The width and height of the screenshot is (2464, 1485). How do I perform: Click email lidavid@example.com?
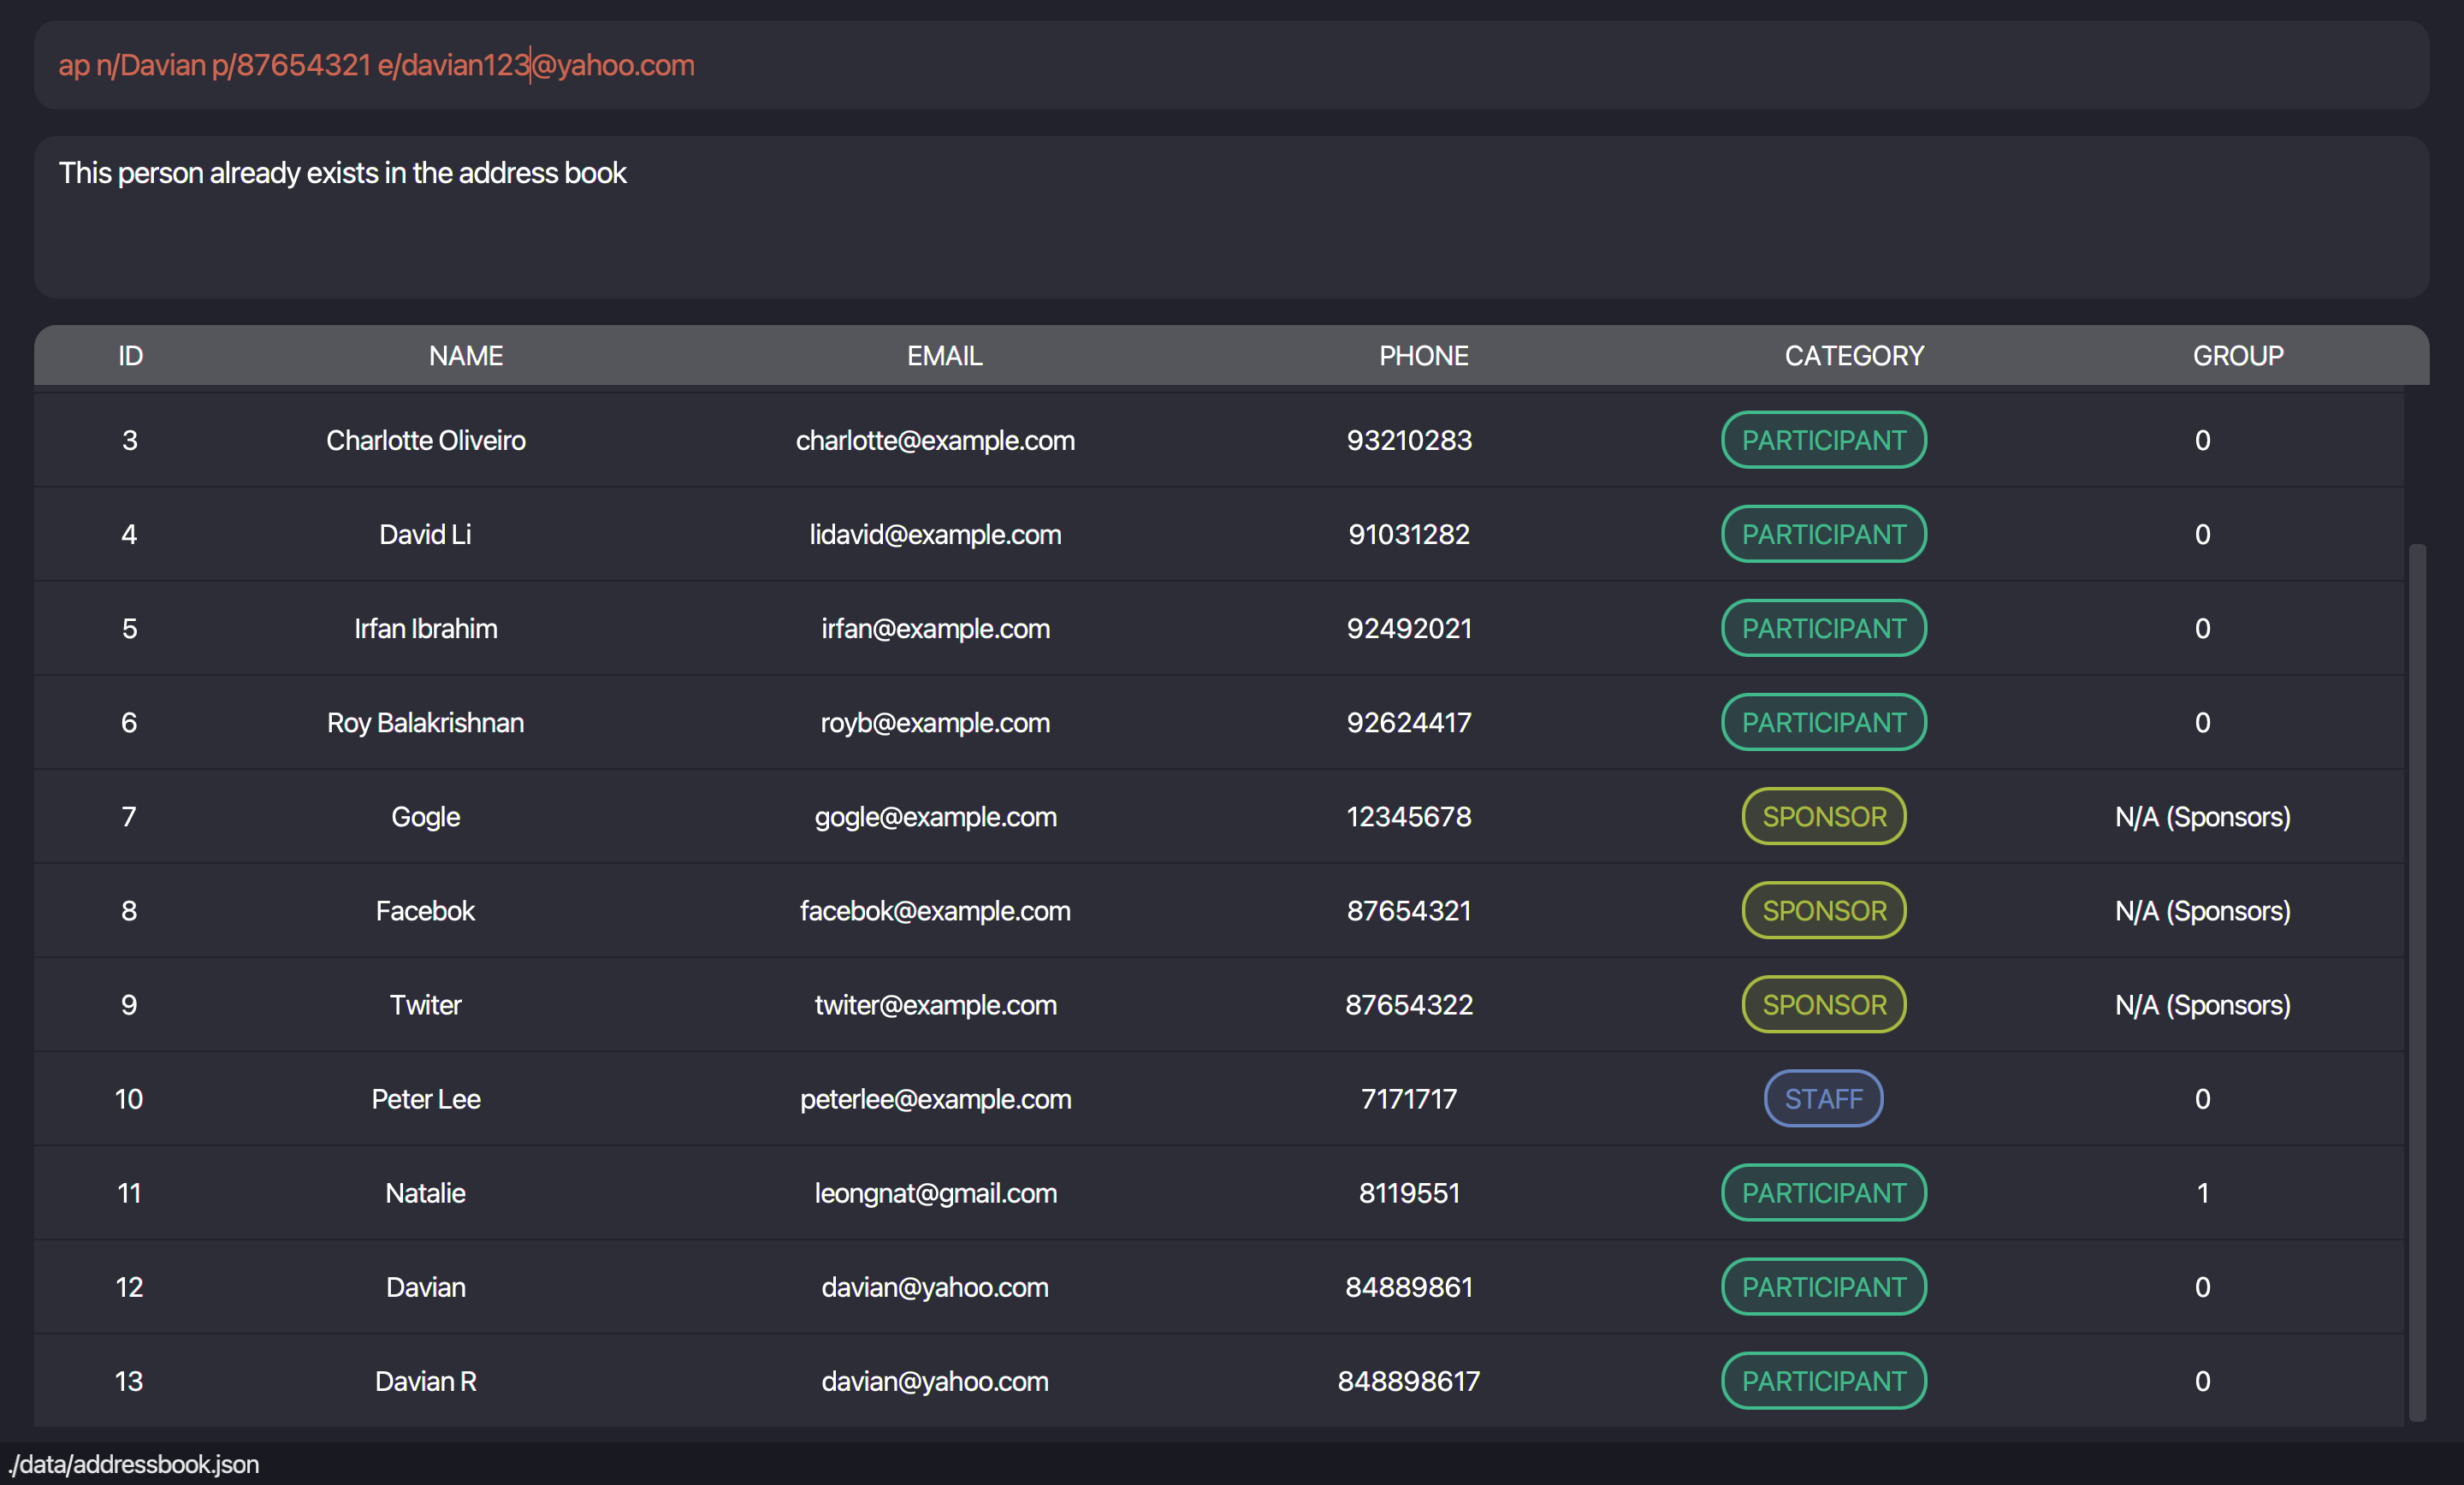click(935, 534)
